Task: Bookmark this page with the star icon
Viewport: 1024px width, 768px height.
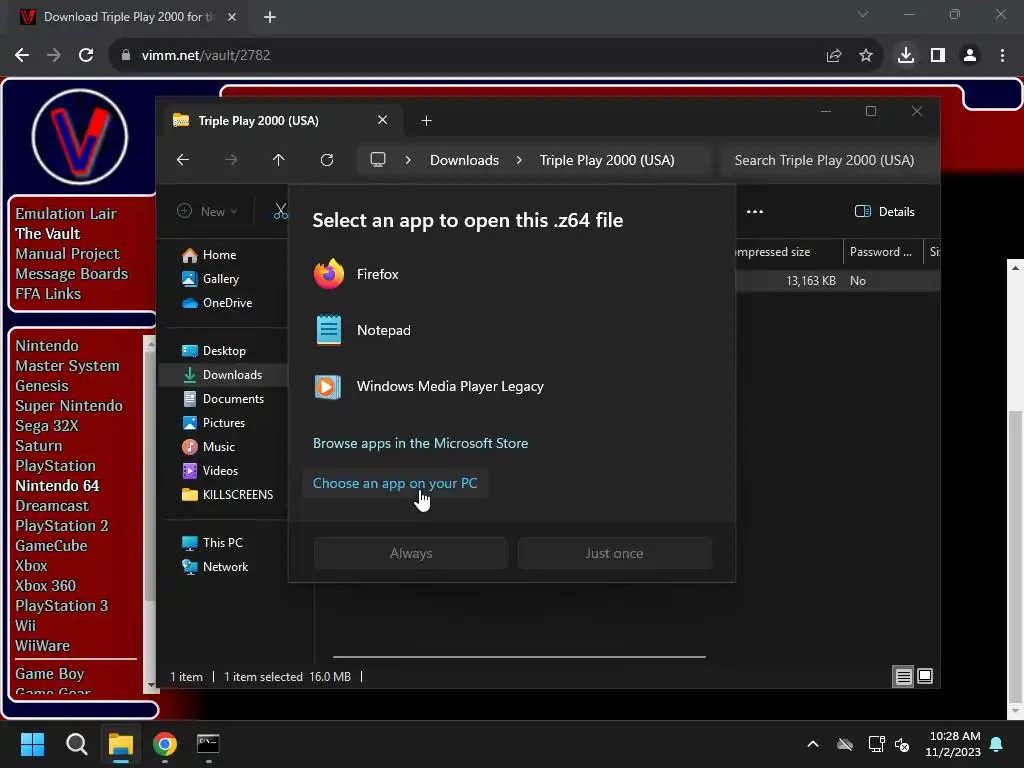Action: click(x=866, y=56)
